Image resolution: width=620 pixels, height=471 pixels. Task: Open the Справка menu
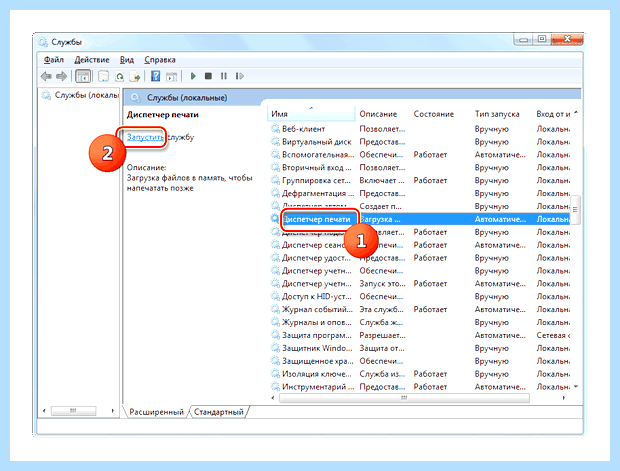pyautogui.click(x=160, y=60)
